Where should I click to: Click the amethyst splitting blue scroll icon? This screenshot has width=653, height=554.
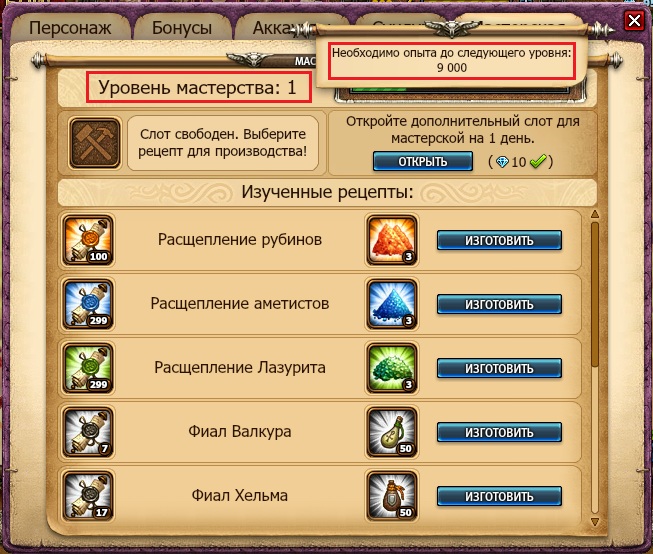coord(88,304)
